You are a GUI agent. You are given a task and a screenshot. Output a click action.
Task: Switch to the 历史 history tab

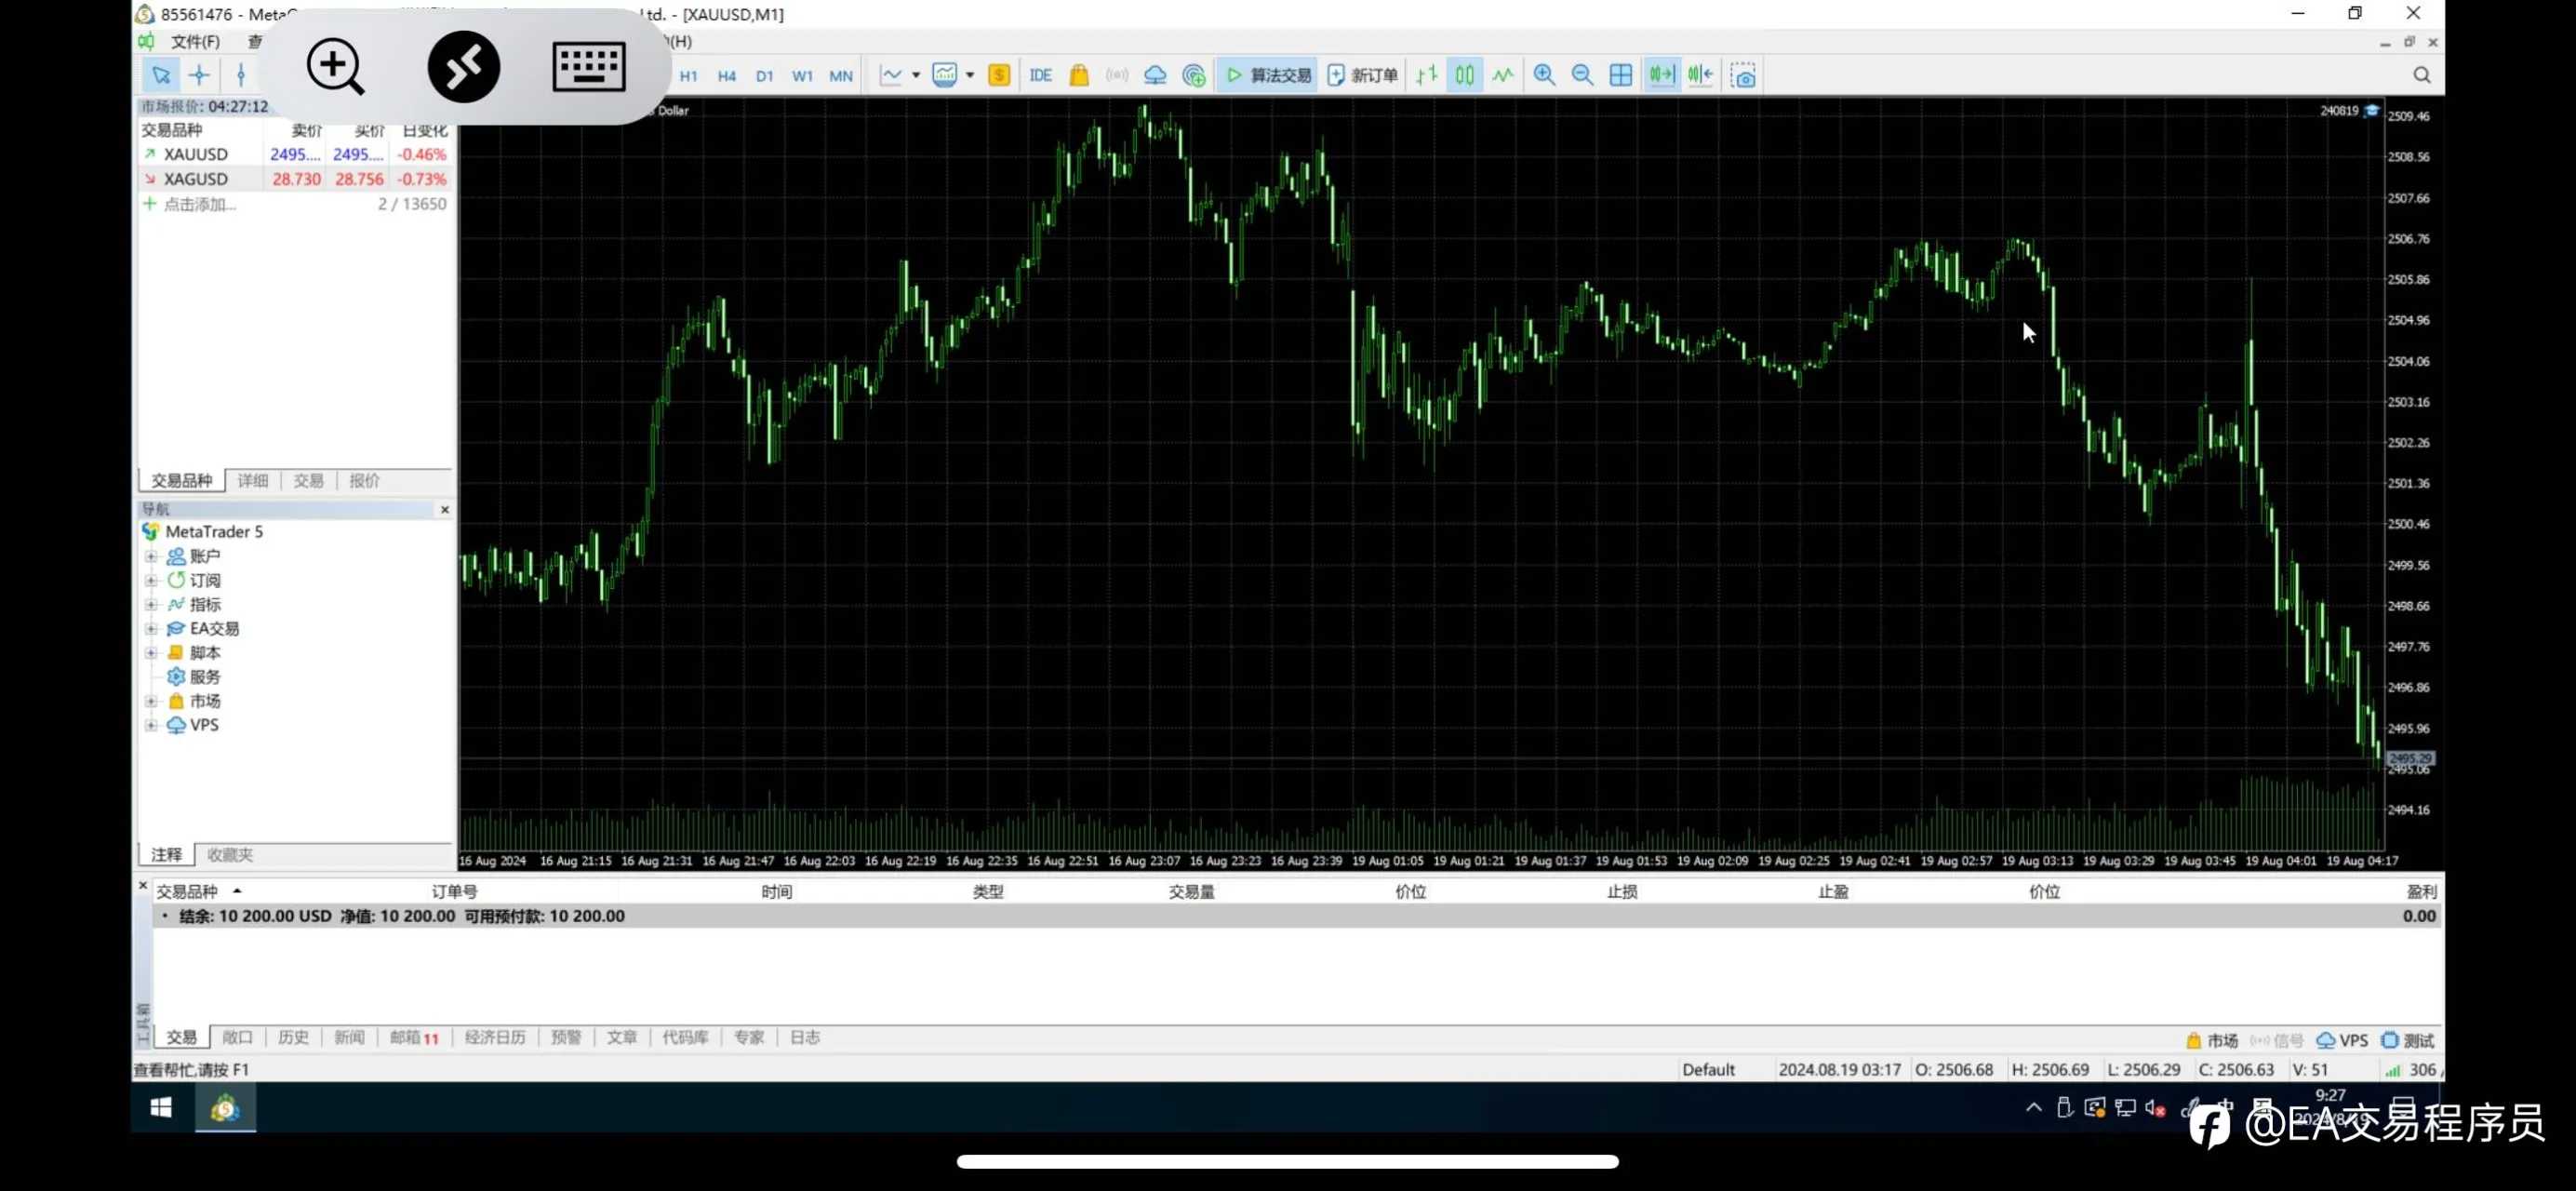click(293, 1037)
